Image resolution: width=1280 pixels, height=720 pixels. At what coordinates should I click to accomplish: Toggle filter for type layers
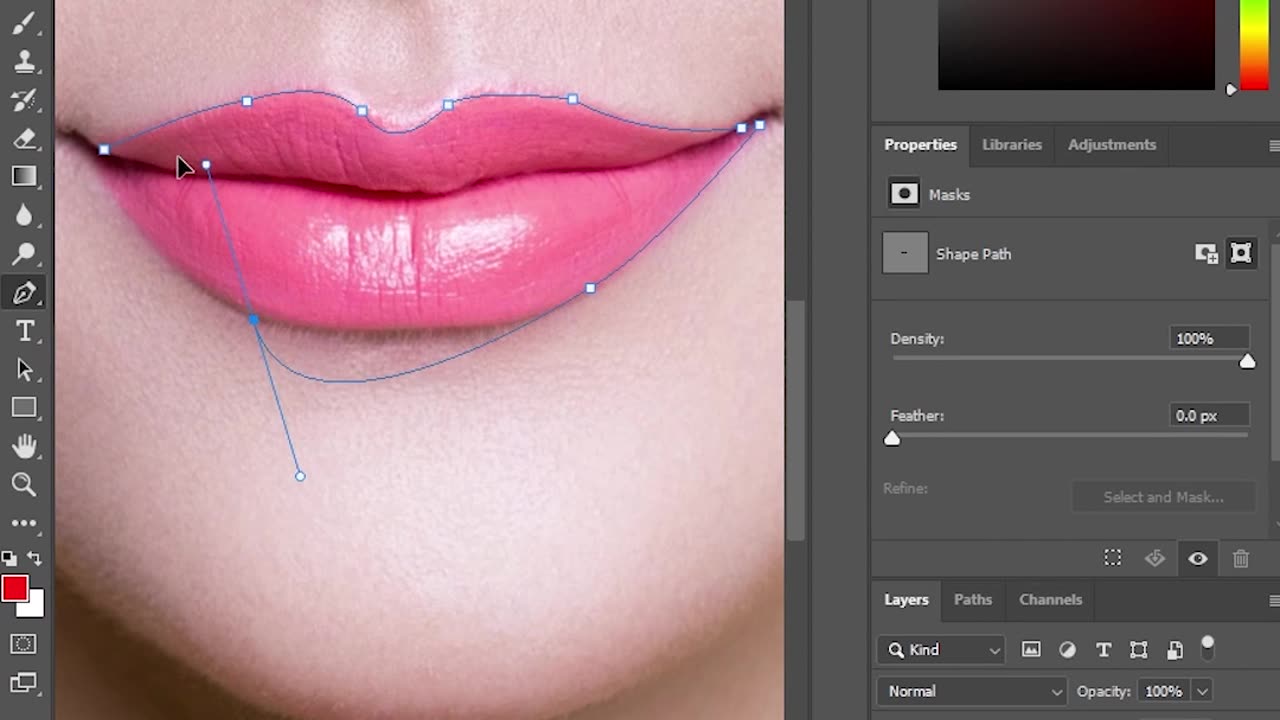click(1103, 650)
